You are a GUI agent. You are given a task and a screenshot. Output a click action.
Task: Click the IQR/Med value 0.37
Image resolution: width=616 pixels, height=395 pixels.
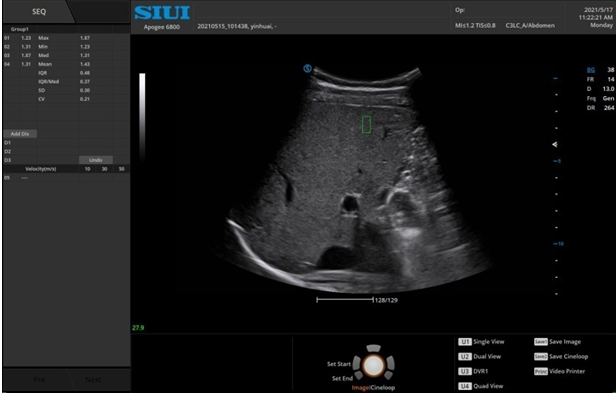click(85, 81)
